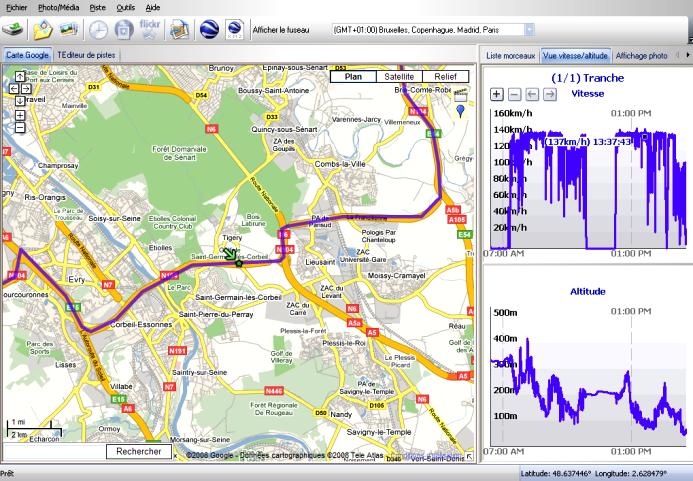The image size is (693, 481).
Task: Click the Prêt status bar text
Action: tap(8, 473)
